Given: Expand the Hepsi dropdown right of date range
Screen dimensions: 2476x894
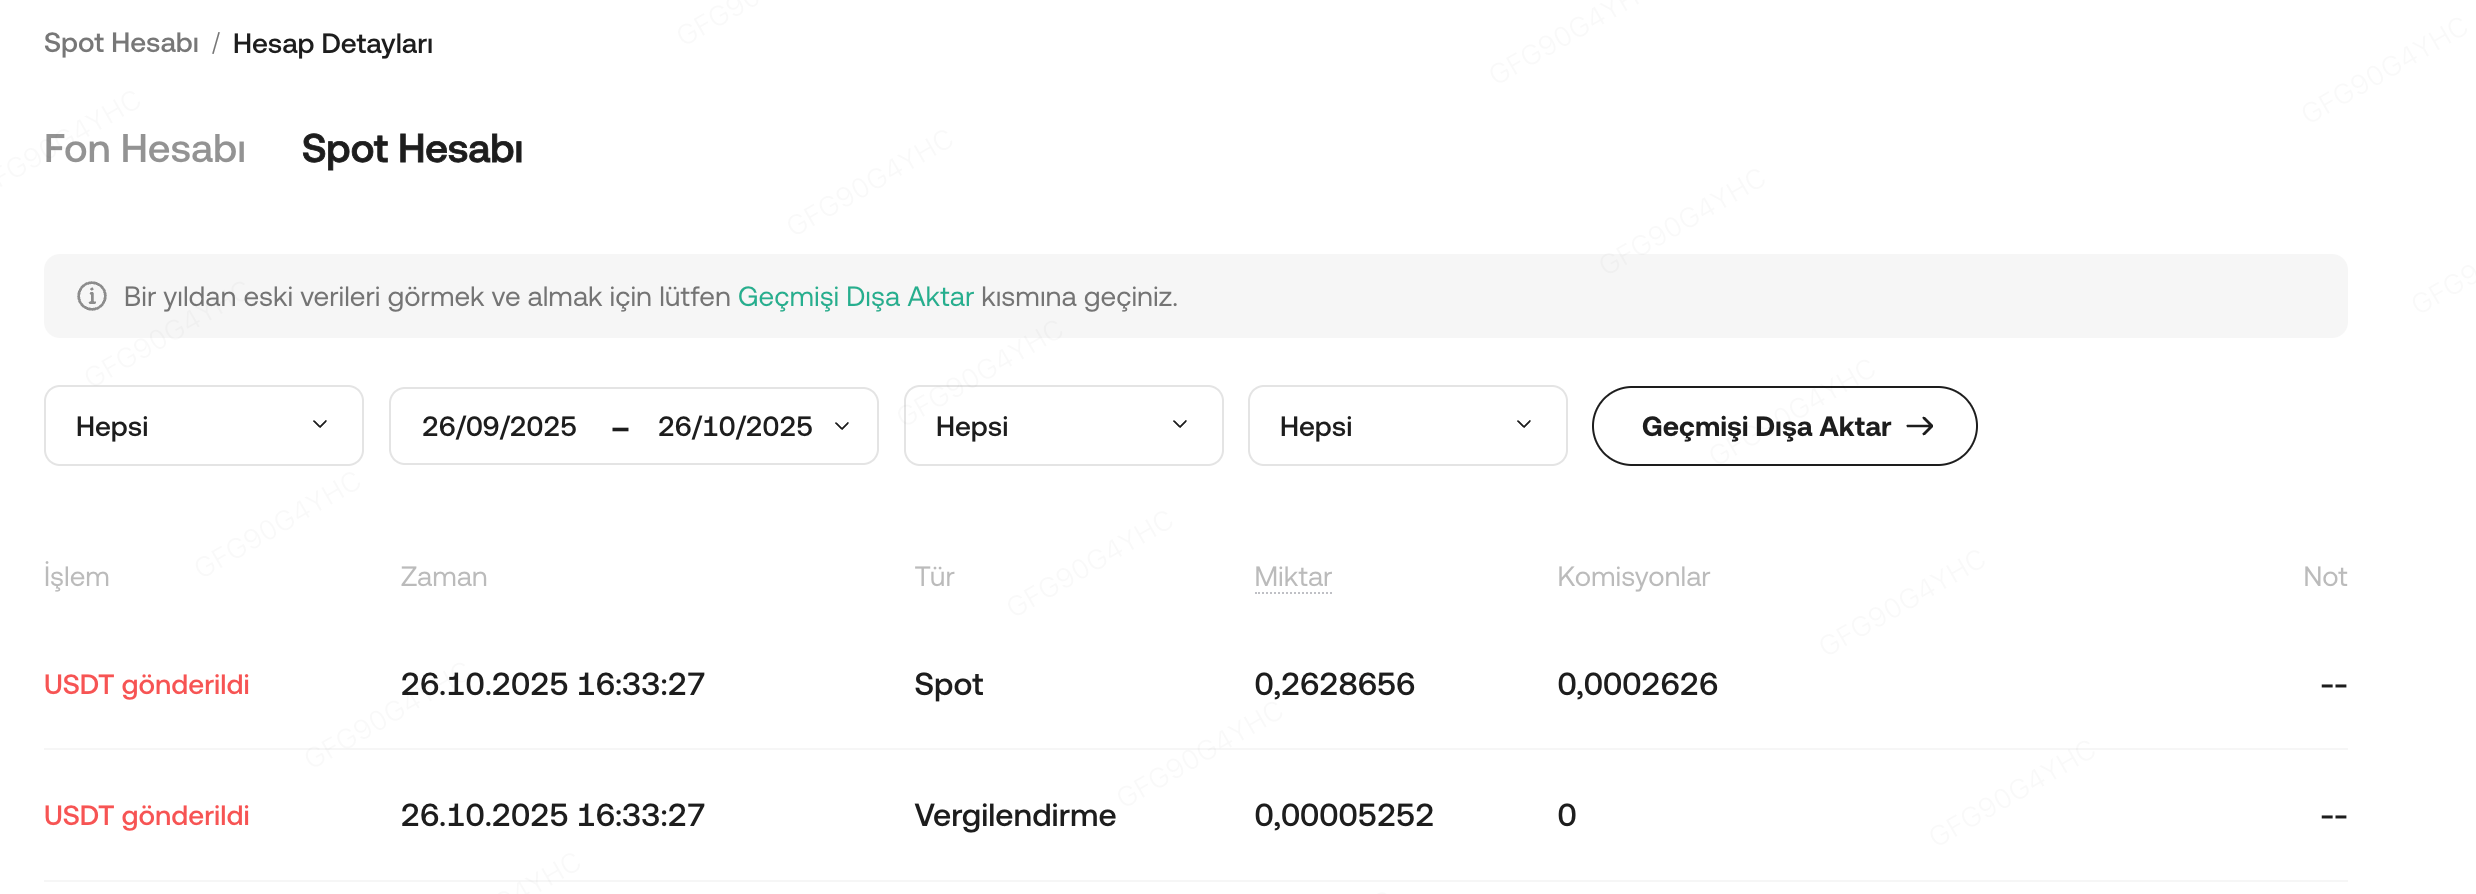Looking at the screenshot, I should (1063, 427).
